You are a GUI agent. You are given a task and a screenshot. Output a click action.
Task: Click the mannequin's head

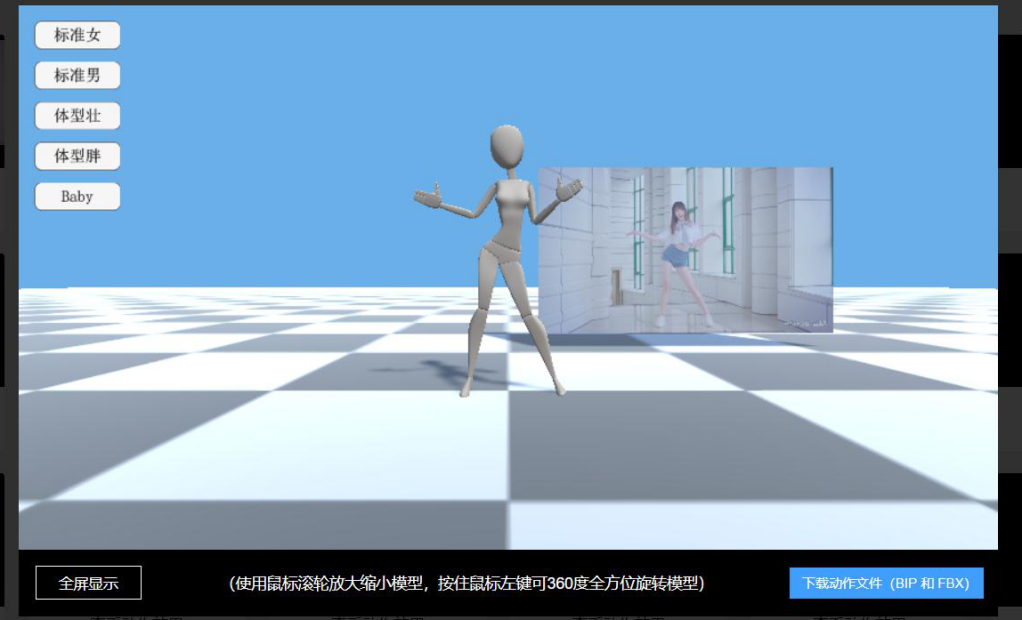[506, 149]
